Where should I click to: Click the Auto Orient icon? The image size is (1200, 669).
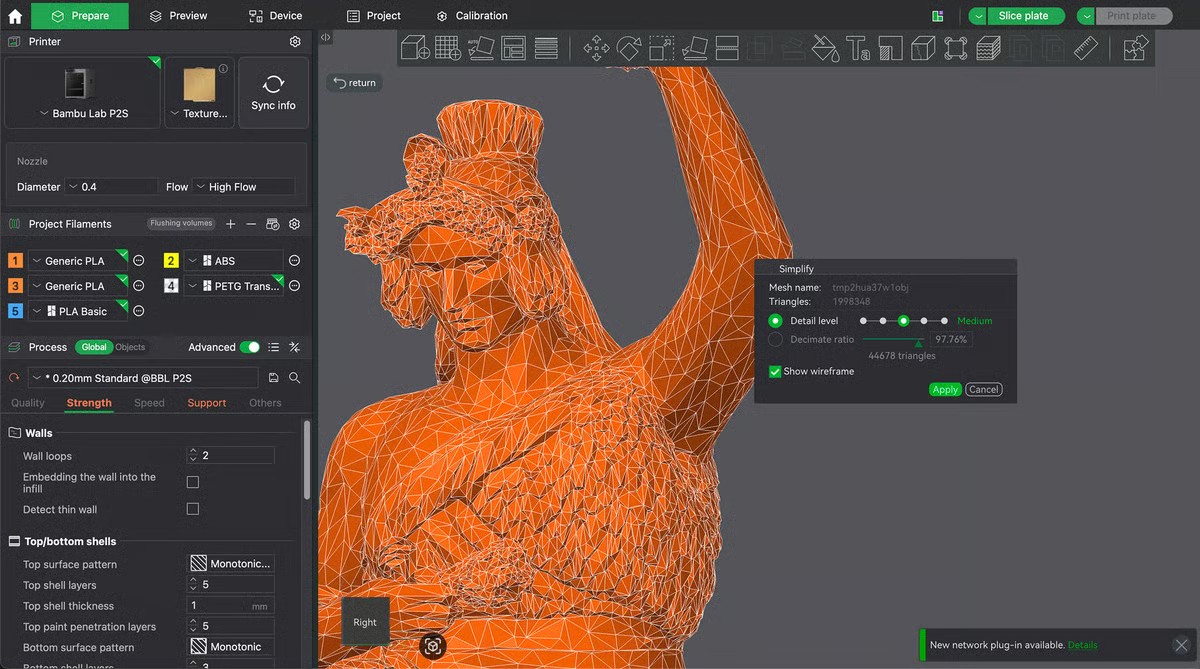coord(481,48)
